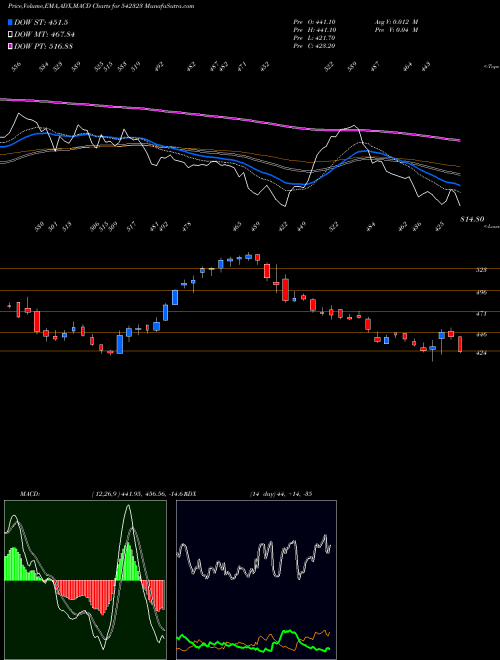Click the ADX '(14 day) 44, +14, -35' values
500x660 pixels.
tap(280, 494)
